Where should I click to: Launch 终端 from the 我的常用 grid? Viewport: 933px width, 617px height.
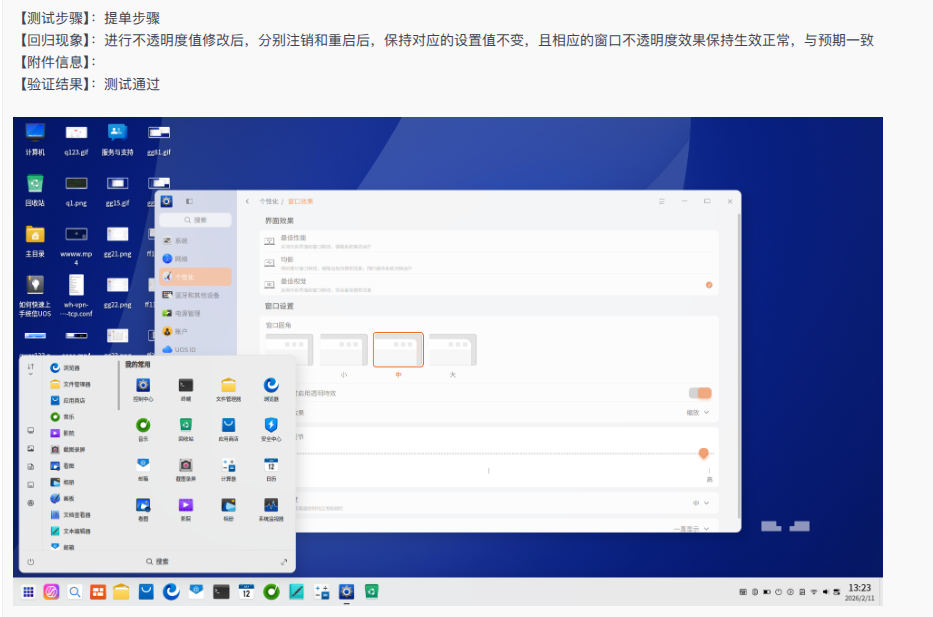pyautogui.click(x=186, y=388)
